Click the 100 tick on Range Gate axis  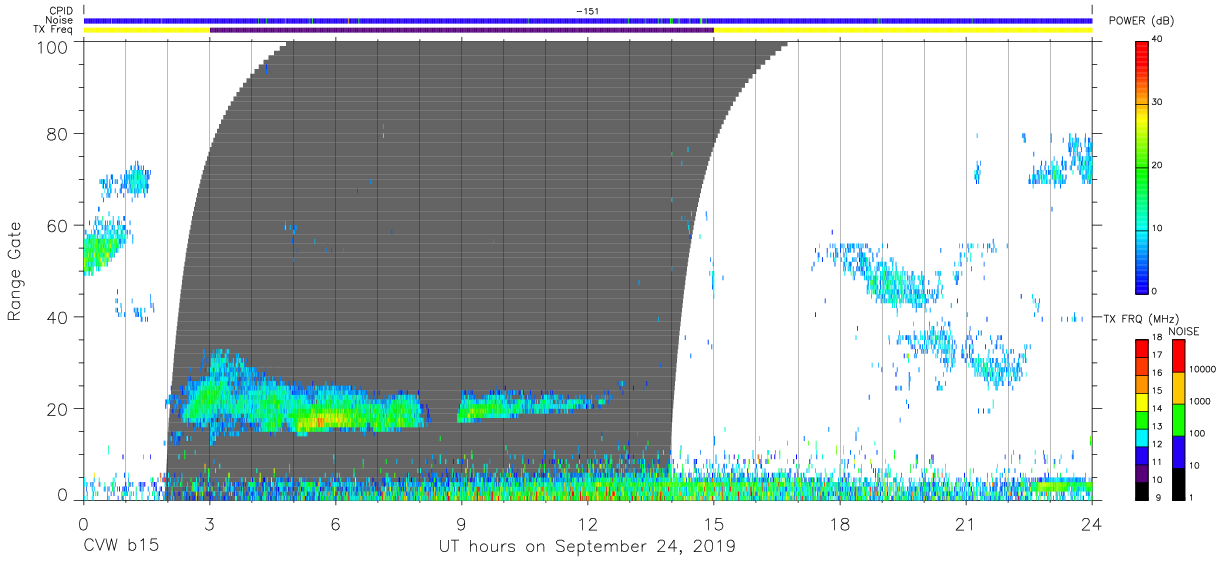[x=54, y=46]
